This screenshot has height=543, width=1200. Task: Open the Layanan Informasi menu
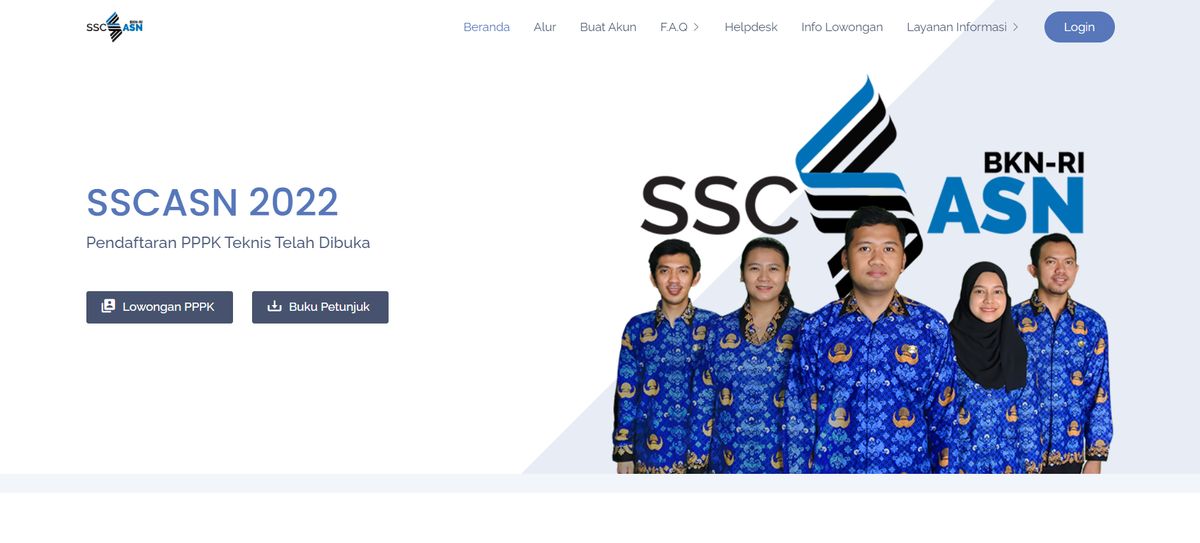coord(963,27)
